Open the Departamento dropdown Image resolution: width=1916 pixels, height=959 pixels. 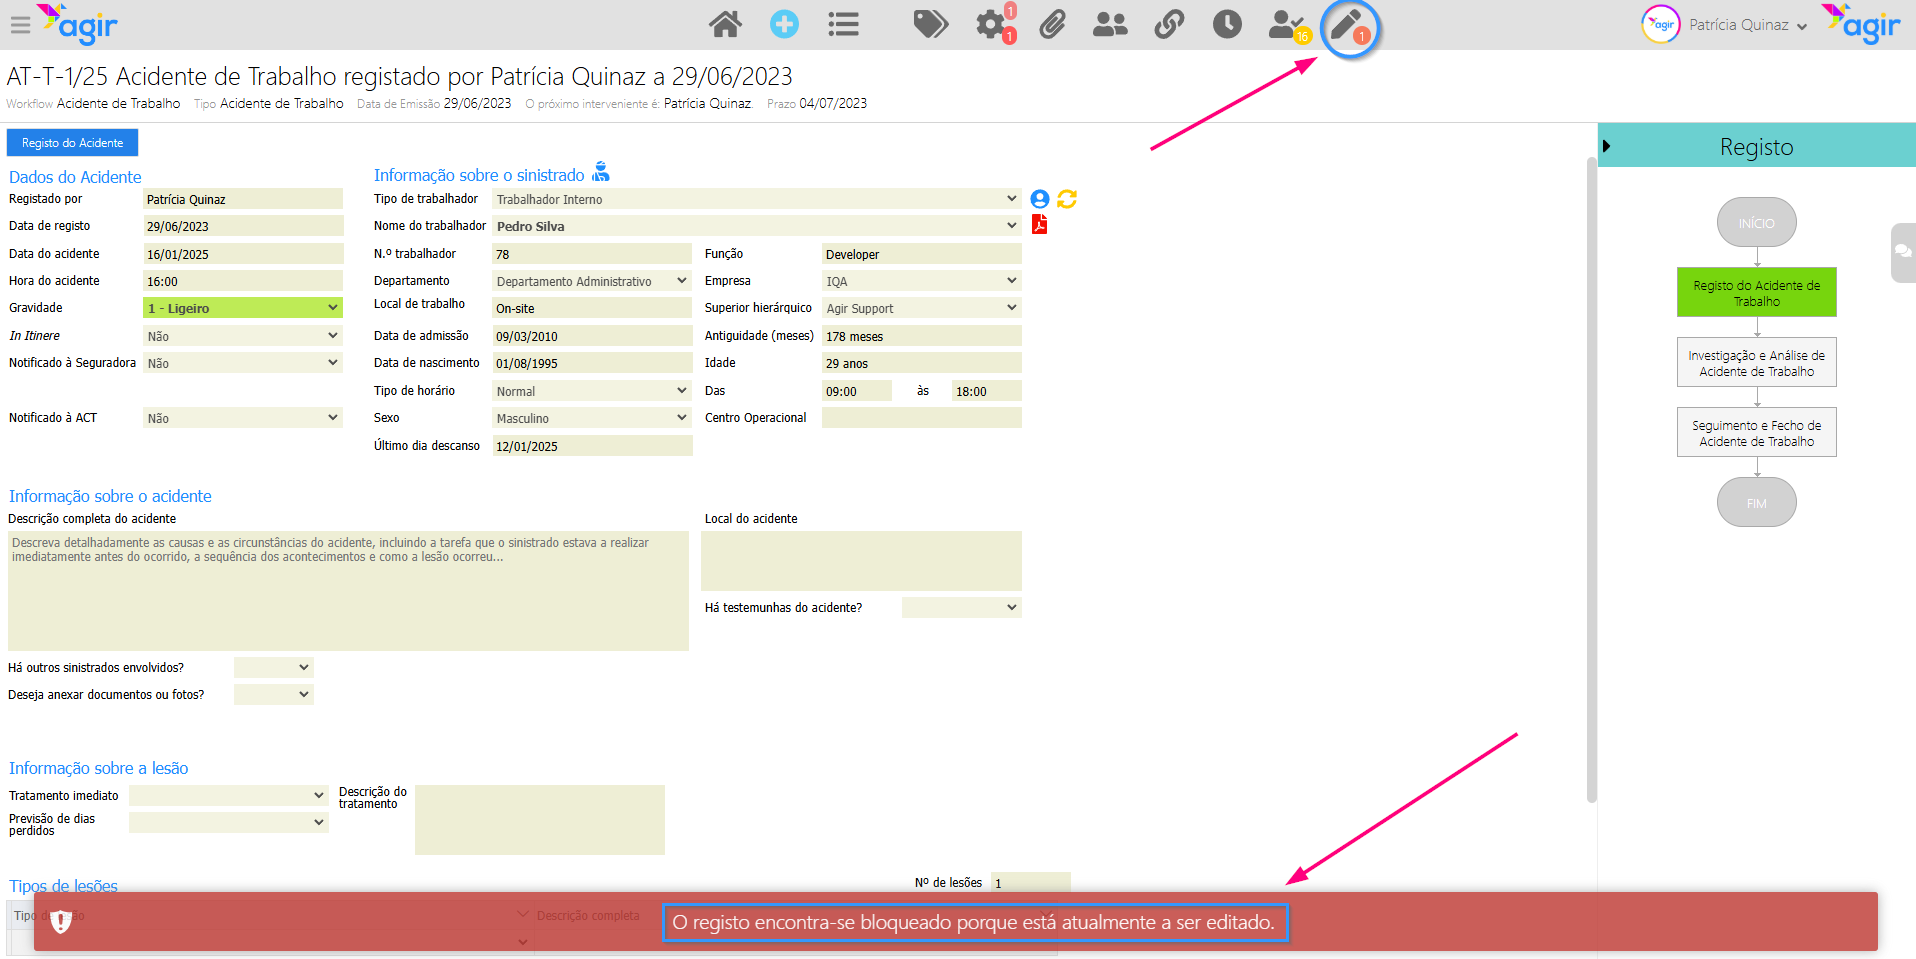point(592,281)
